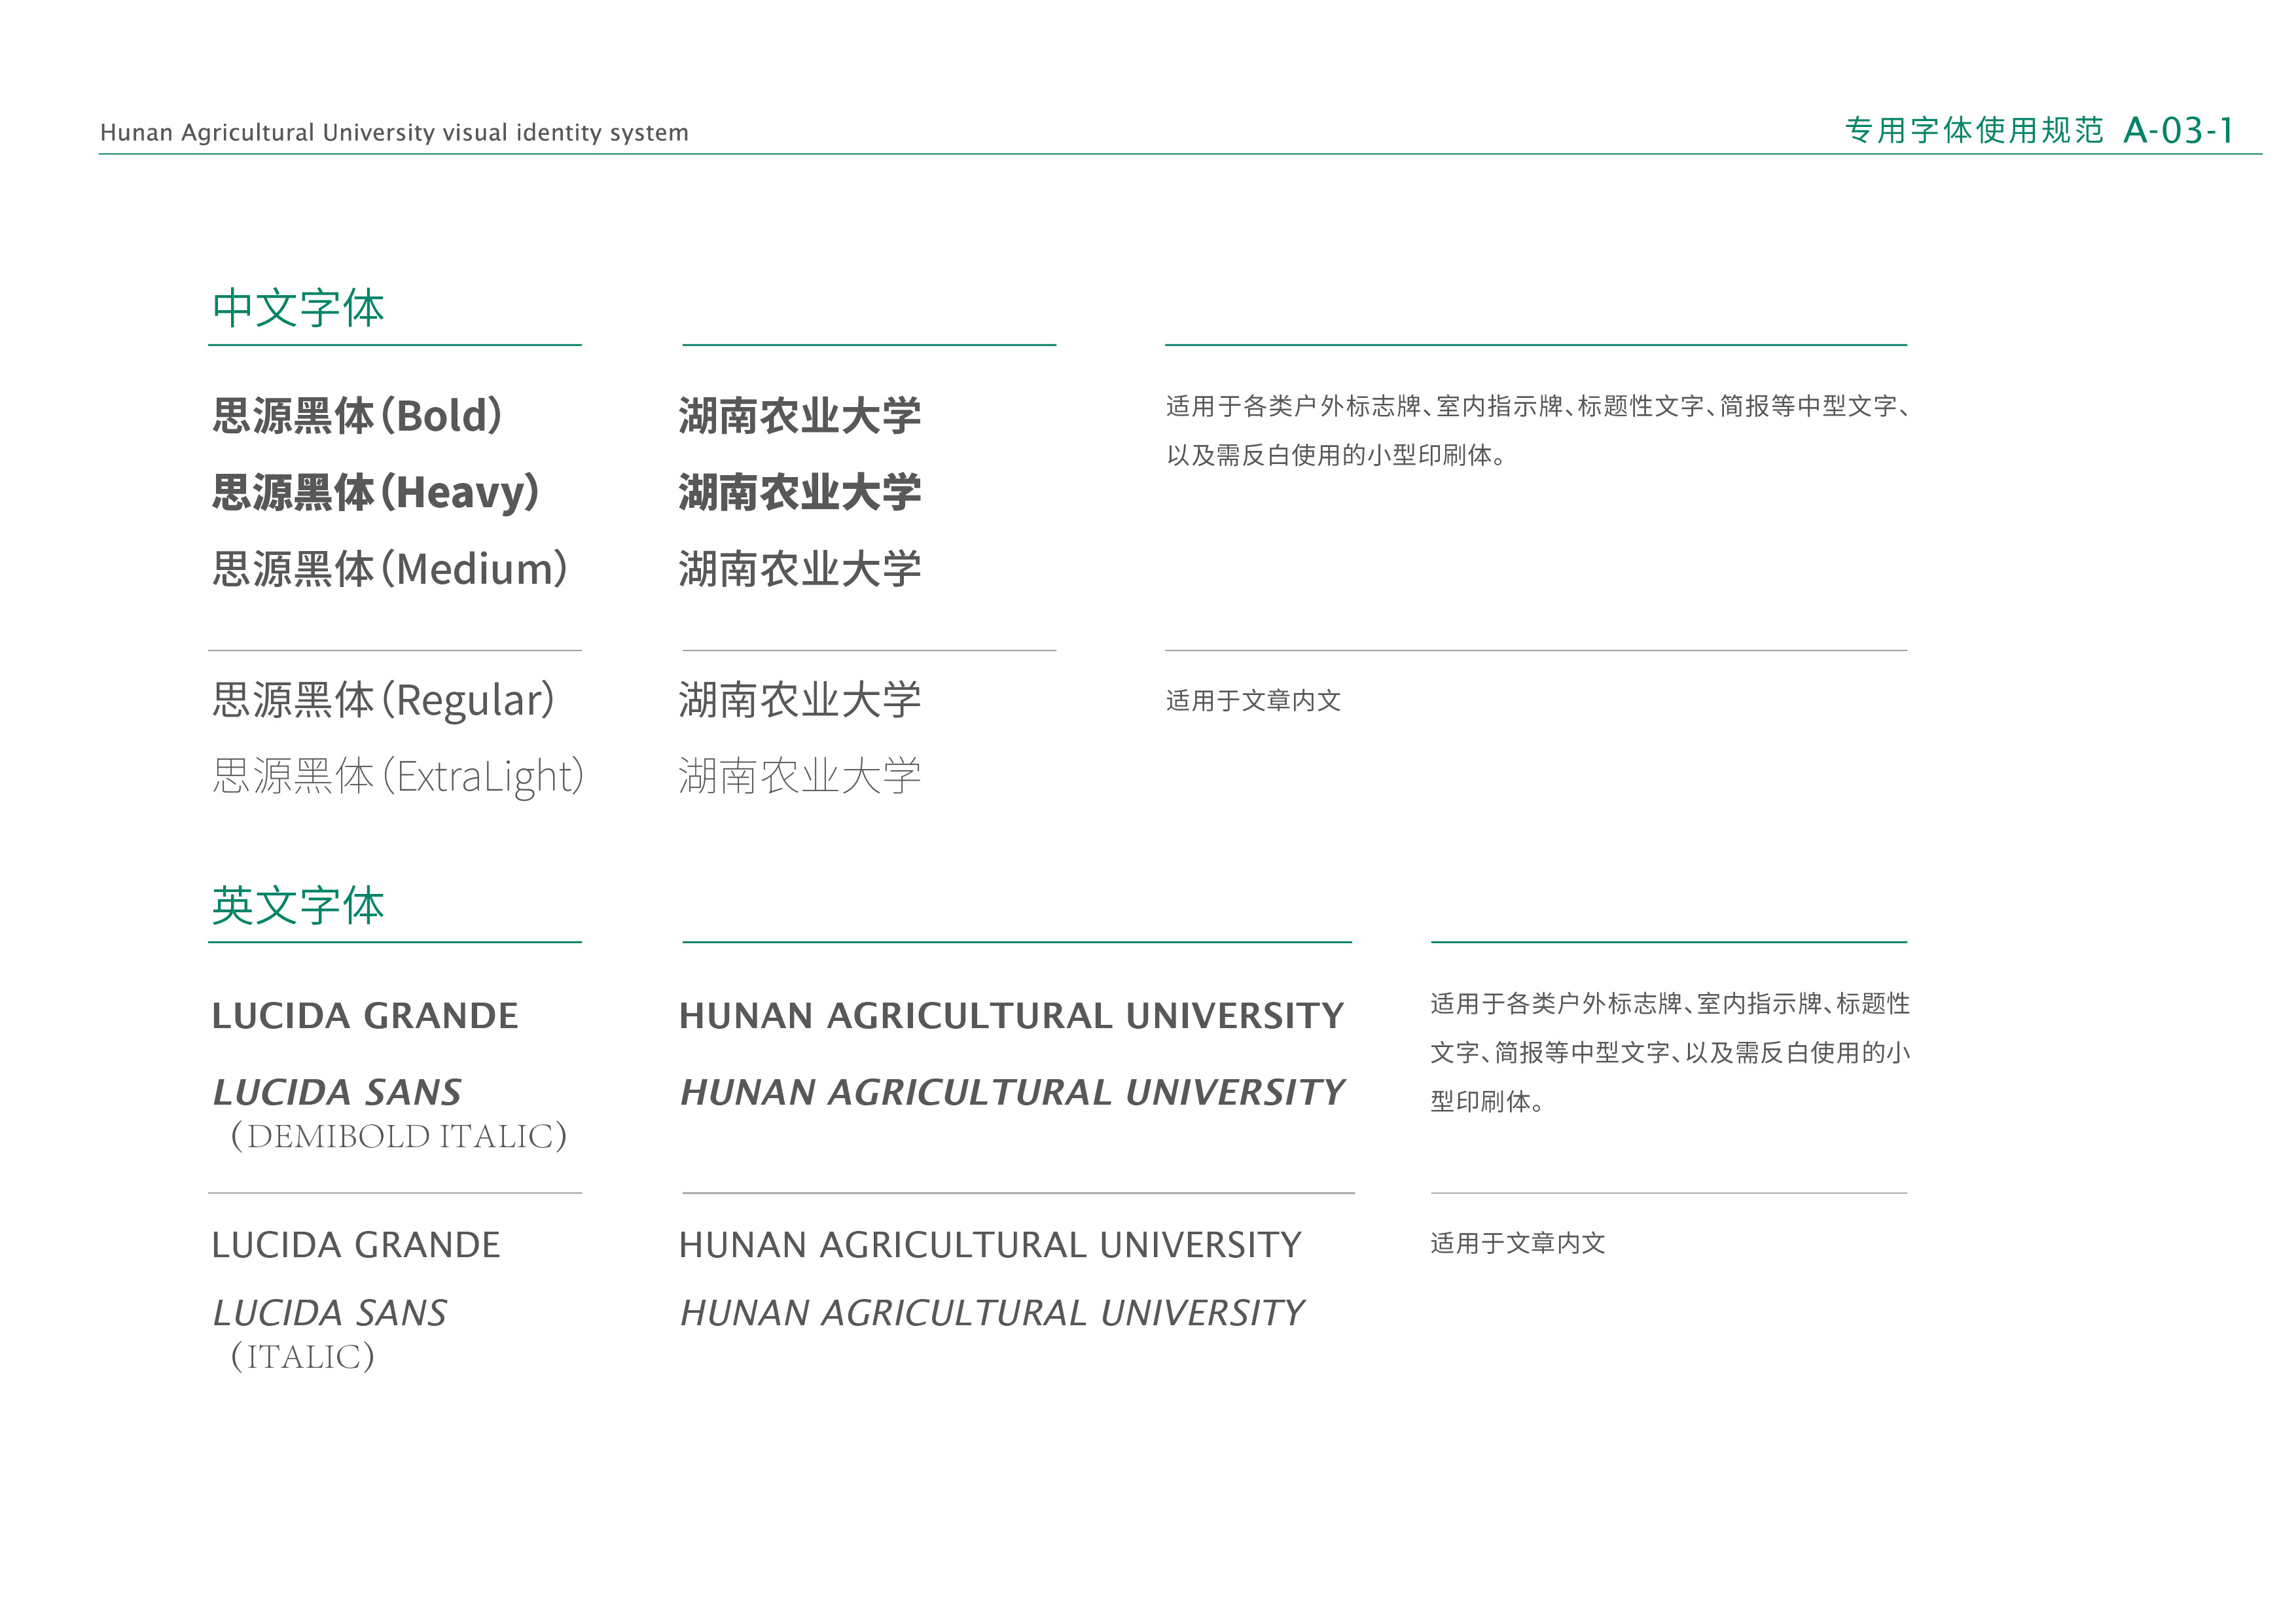Viewport: 2296px width, 1623px height.
Task: Click the 思源黑体(Heavy) font label
Action: [376, 492]
